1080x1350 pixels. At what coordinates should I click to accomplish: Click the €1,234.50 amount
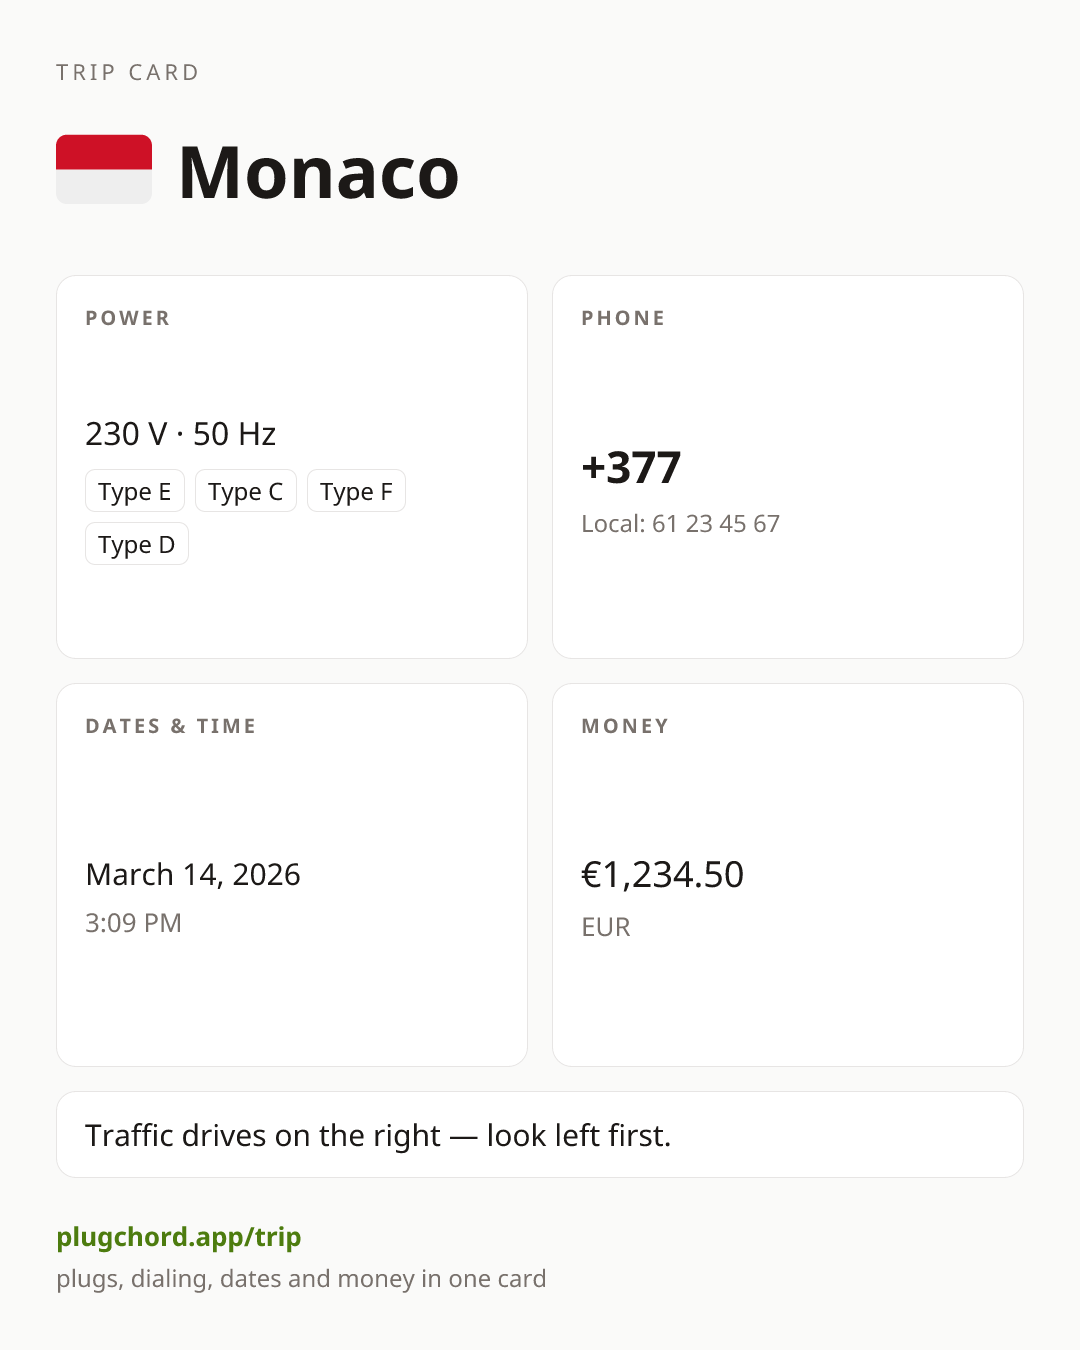click(663, 875)
